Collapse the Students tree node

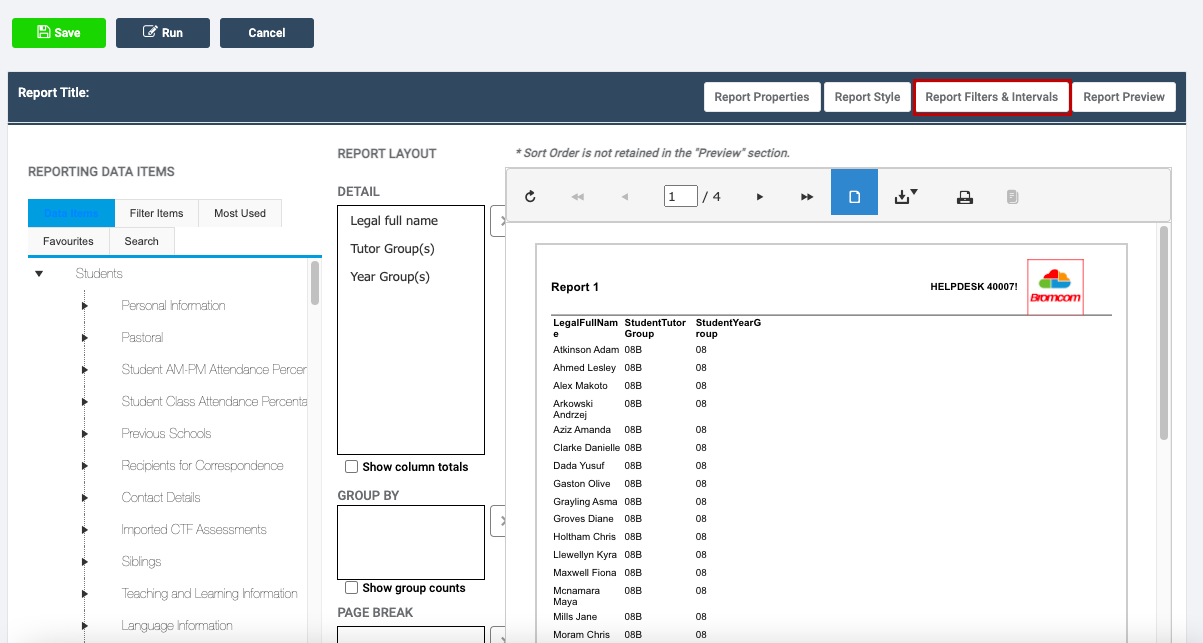point(38,272)
